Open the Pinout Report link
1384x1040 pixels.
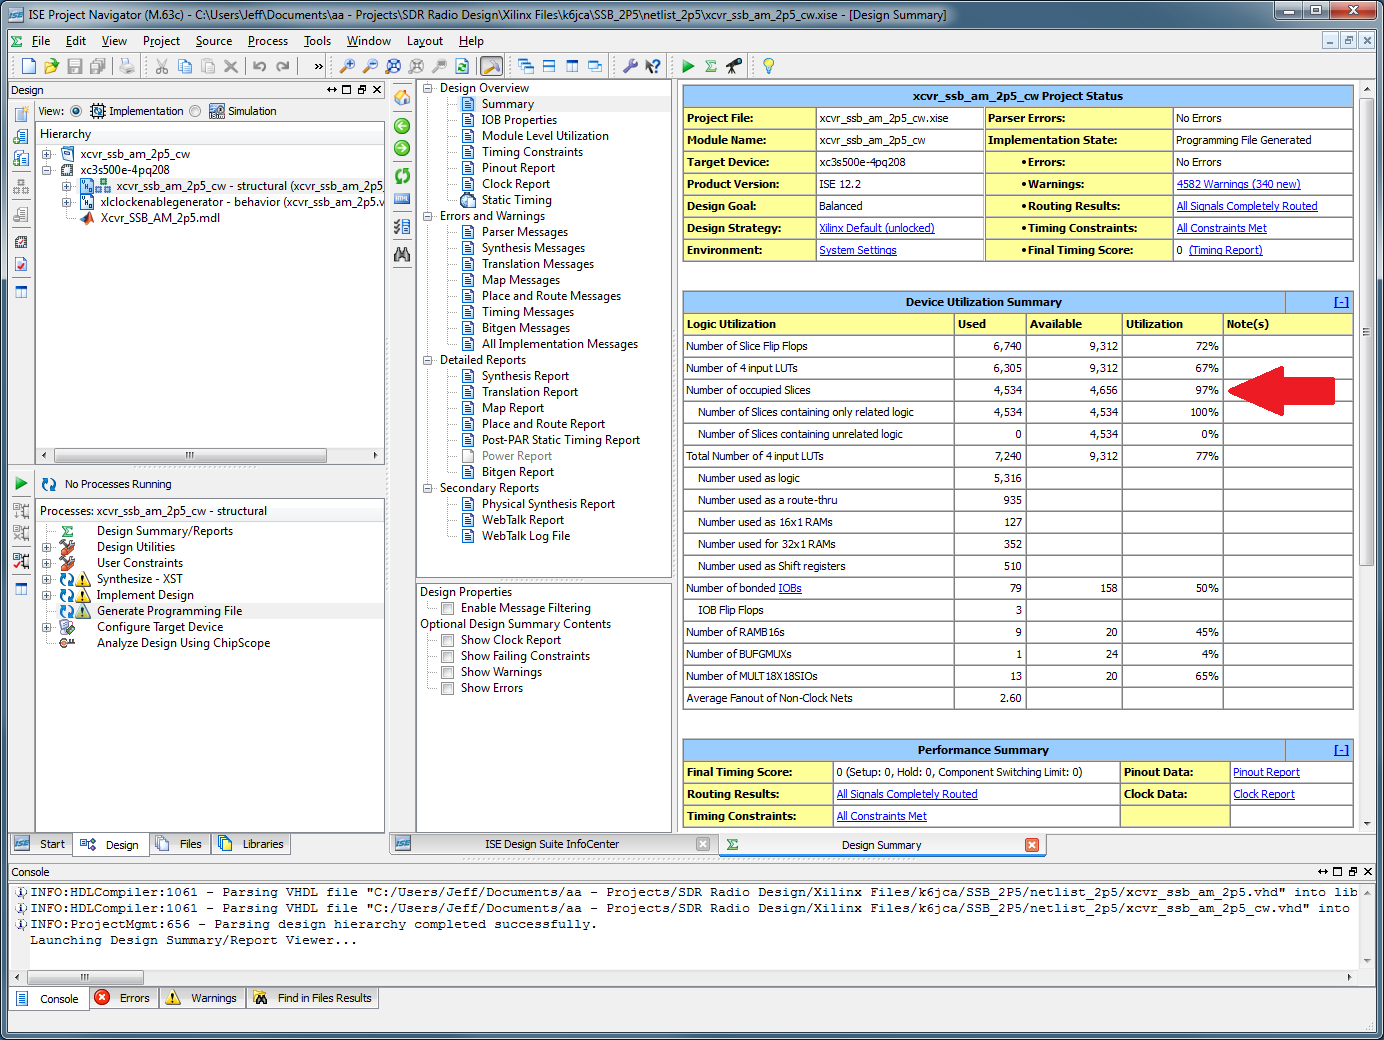click(x=1266, y=772)
